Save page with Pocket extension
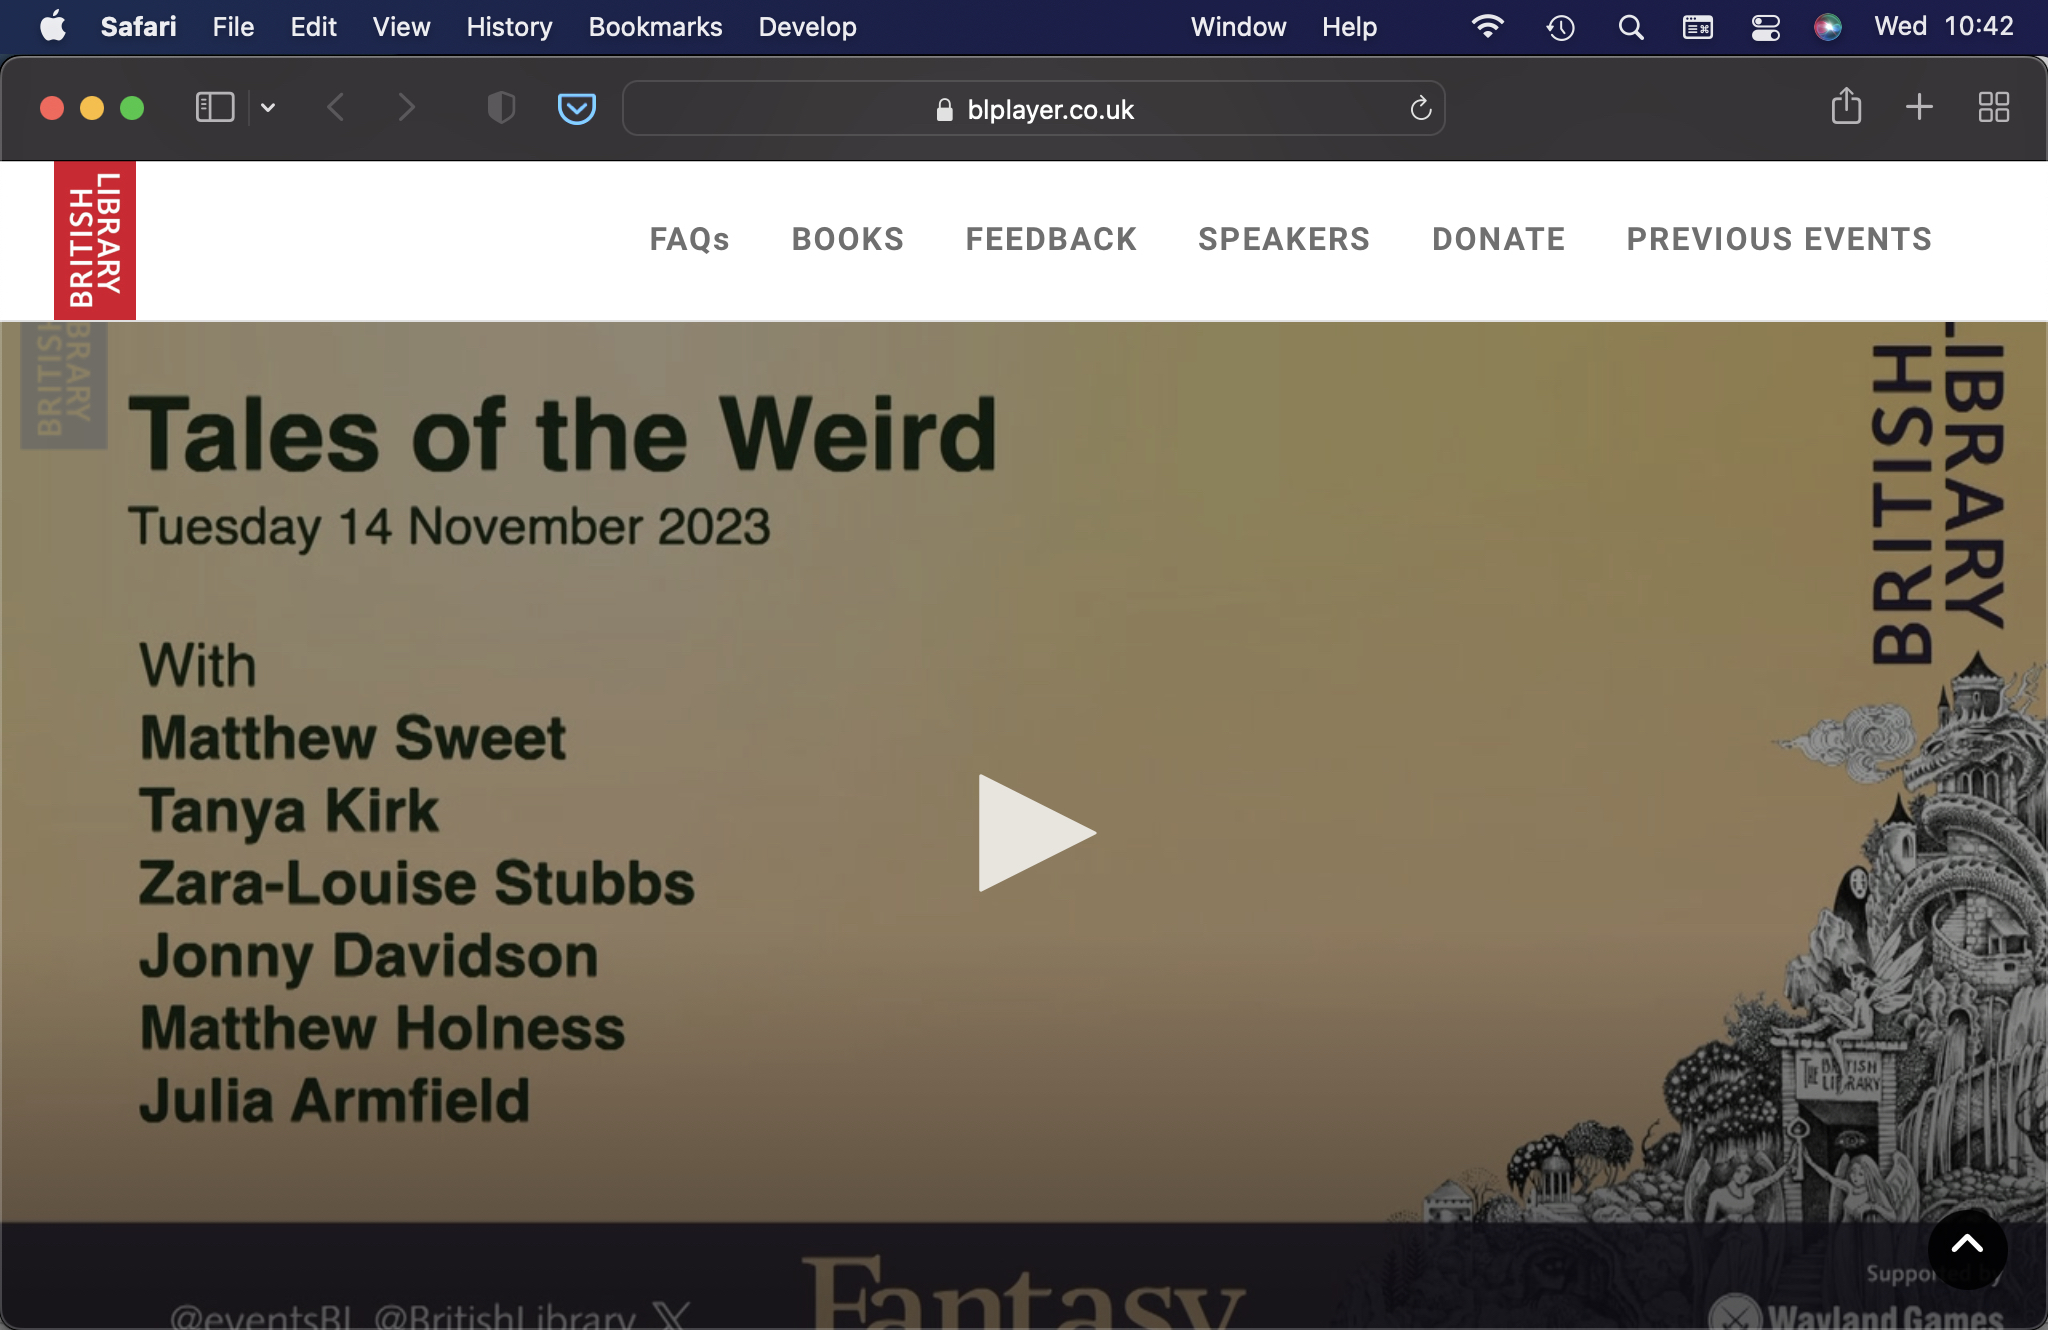2048x1330 pixels. tap(577, 108)
